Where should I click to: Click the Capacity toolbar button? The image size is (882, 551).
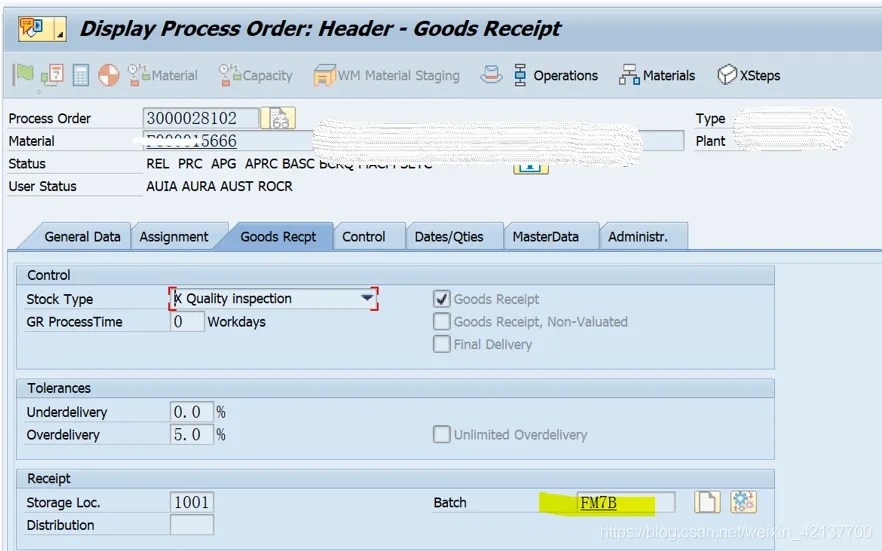255,75
